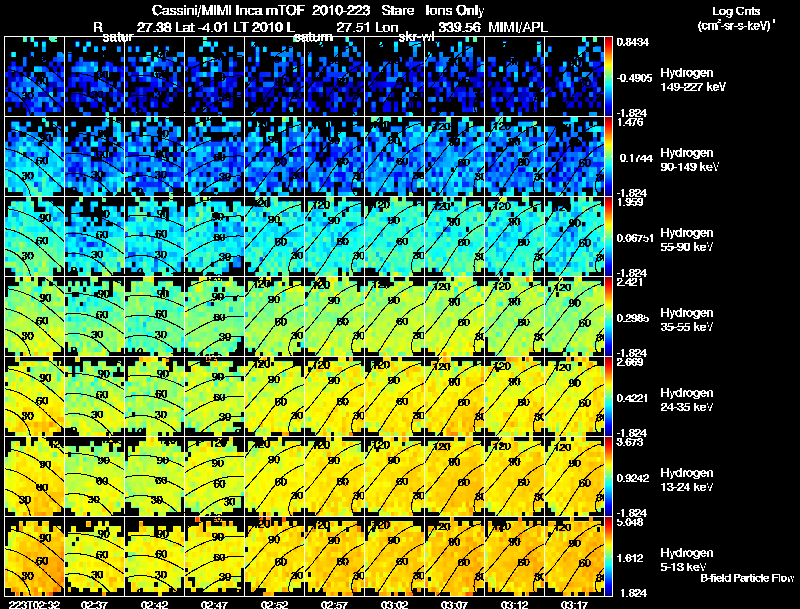The width and height of the screenshot is (800, 609).
Task: Click the color bar beside Hydrogen 35-55 keV
Action: pyautogui.click(x=608, y=317)
